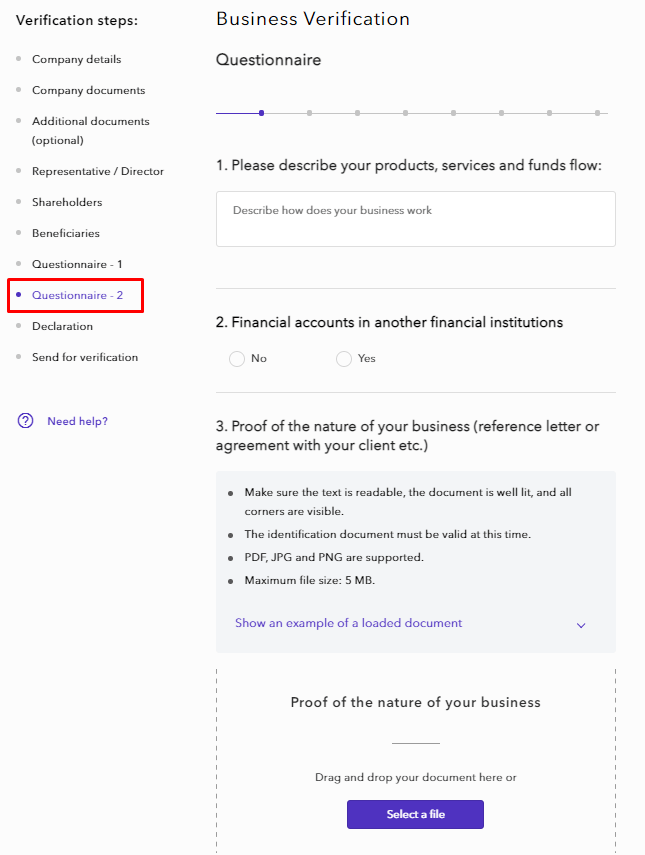Select the Questionnaire - 2 step

pos(77,295)
